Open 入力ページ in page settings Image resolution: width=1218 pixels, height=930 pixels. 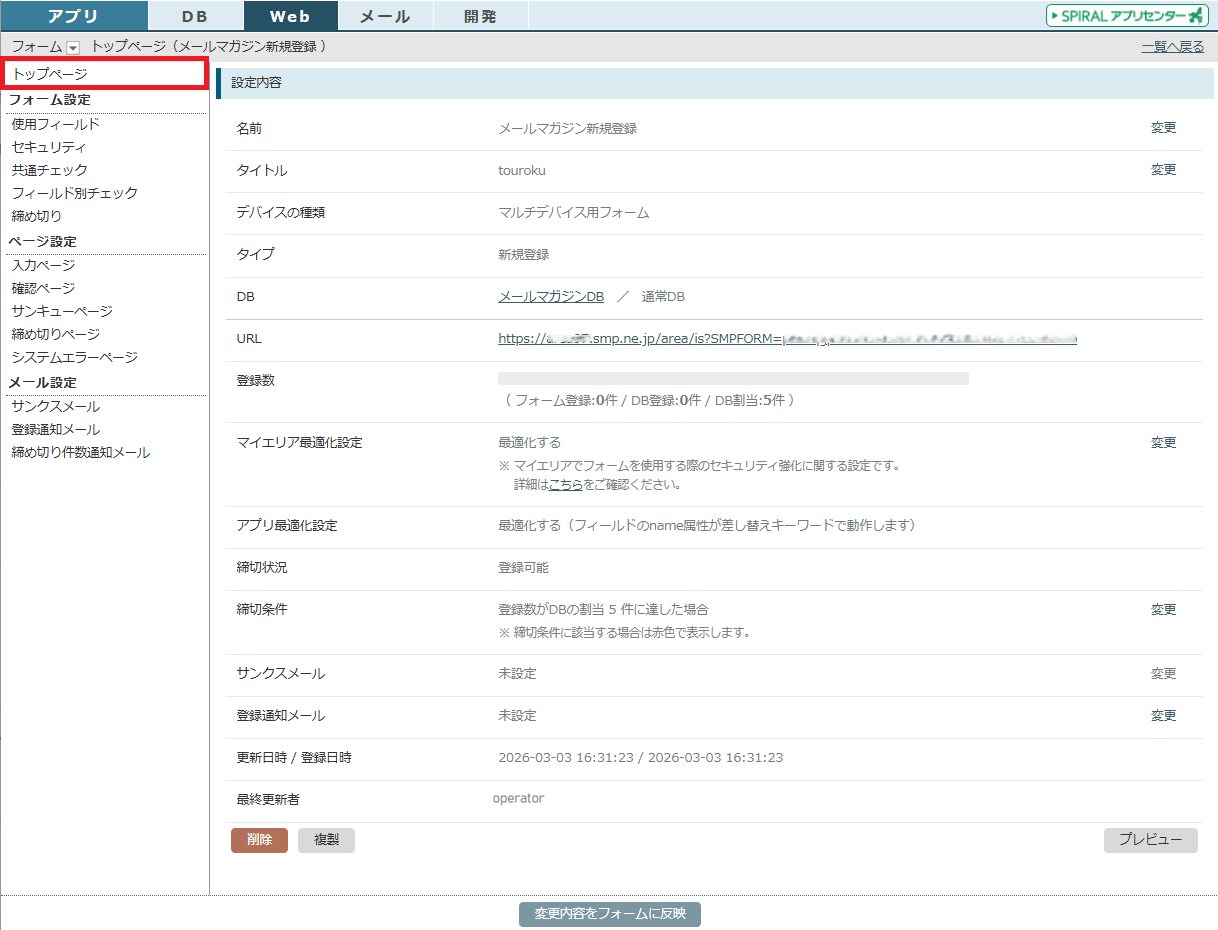(43, 265)
